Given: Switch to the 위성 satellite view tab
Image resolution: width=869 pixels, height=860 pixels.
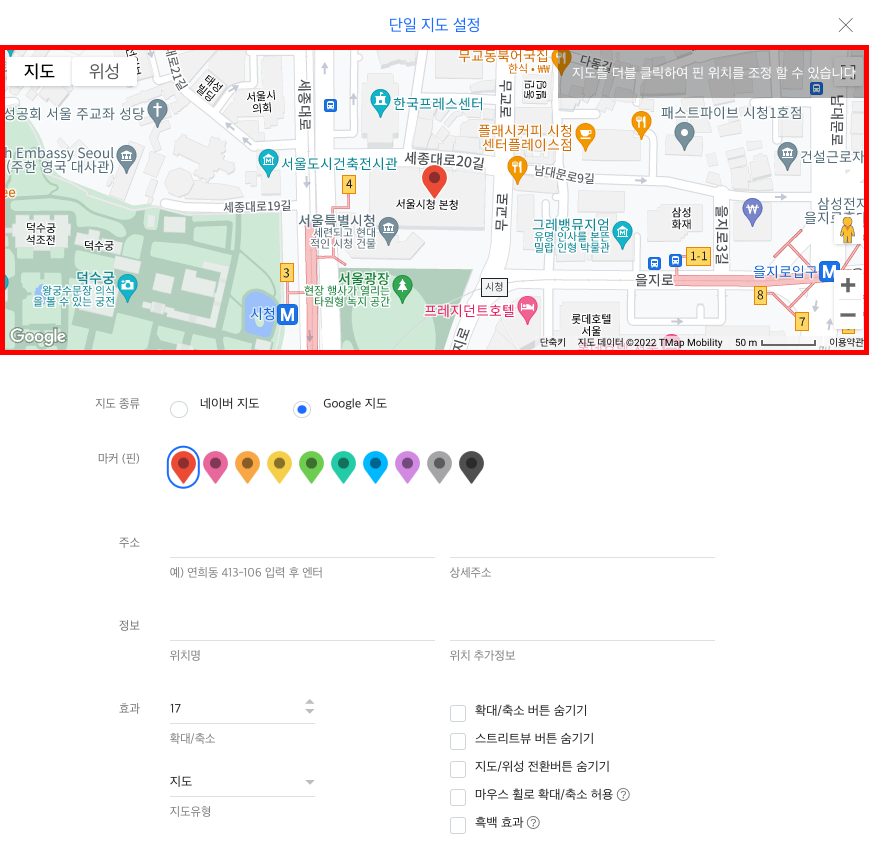Looking at the screenshot, I should tap(104, 71).
